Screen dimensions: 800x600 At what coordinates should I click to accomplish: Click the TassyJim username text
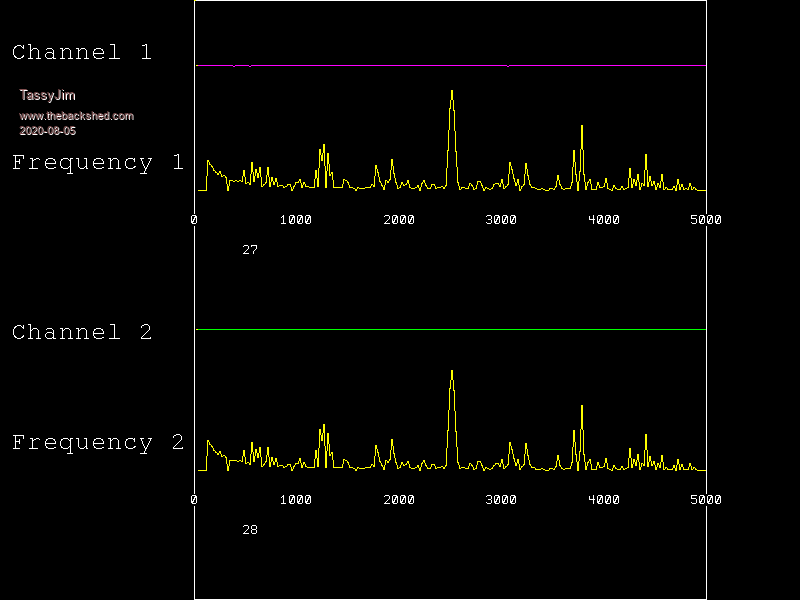pos(47,96)
